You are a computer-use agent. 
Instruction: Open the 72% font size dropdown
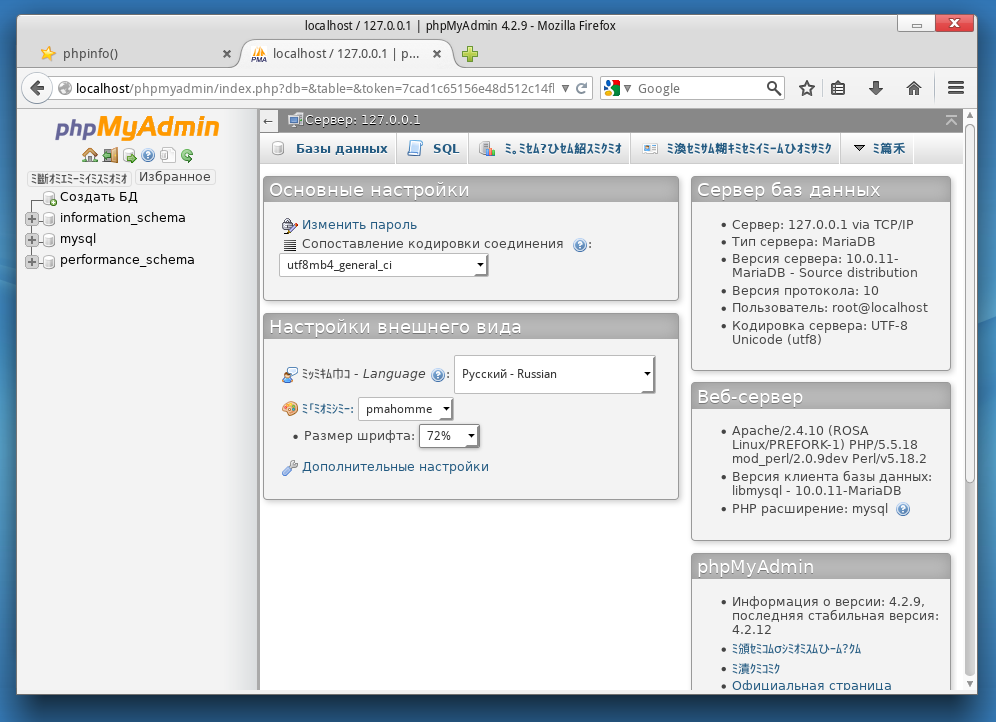click(449, 436)
